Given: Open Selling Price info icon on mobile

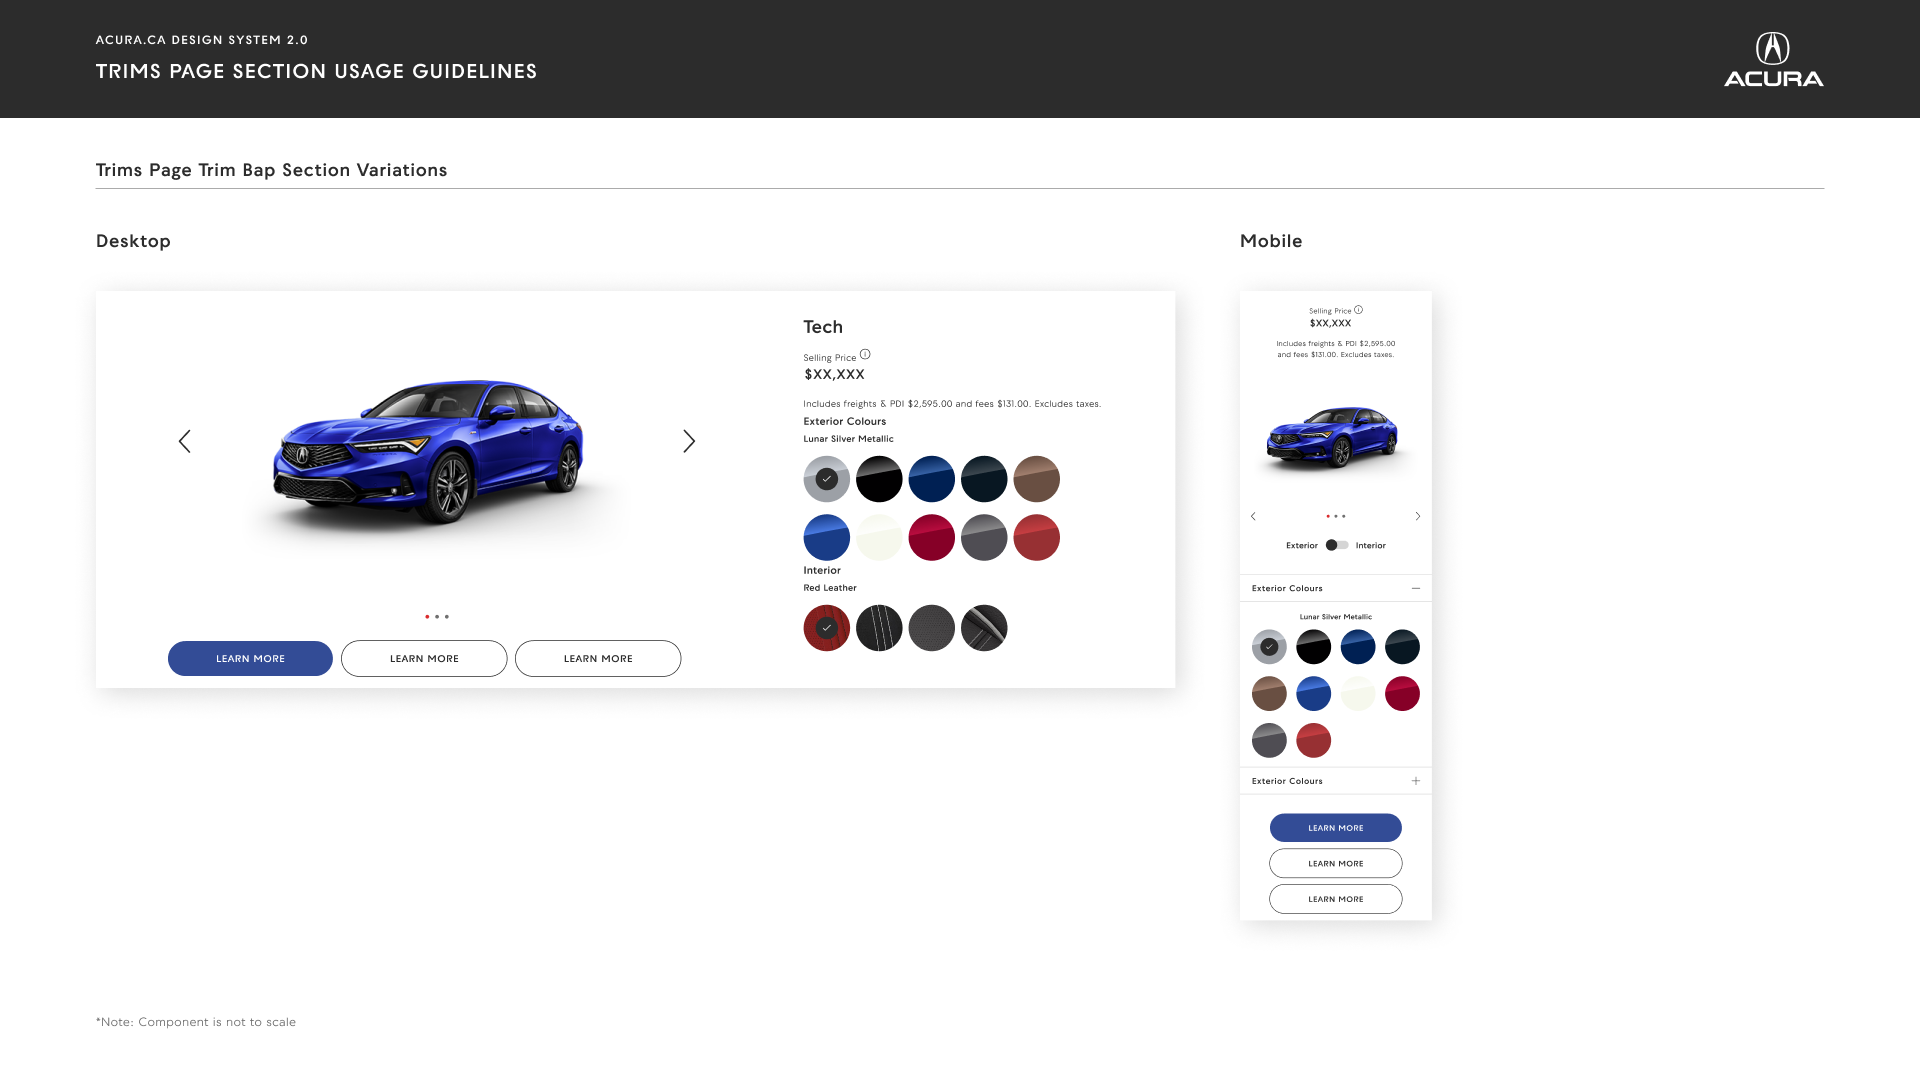Looking at the screenshot, I should [1358, 310].
